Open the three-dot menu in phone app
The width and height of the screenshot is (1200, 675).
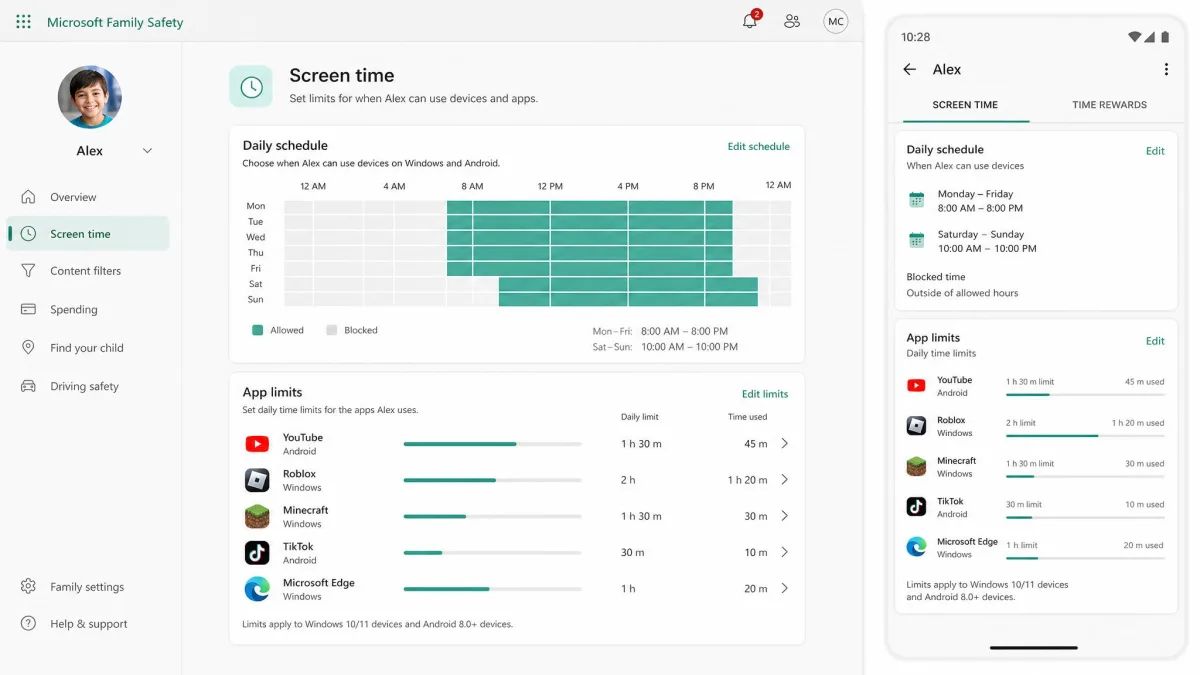[x=1166, y=69]
